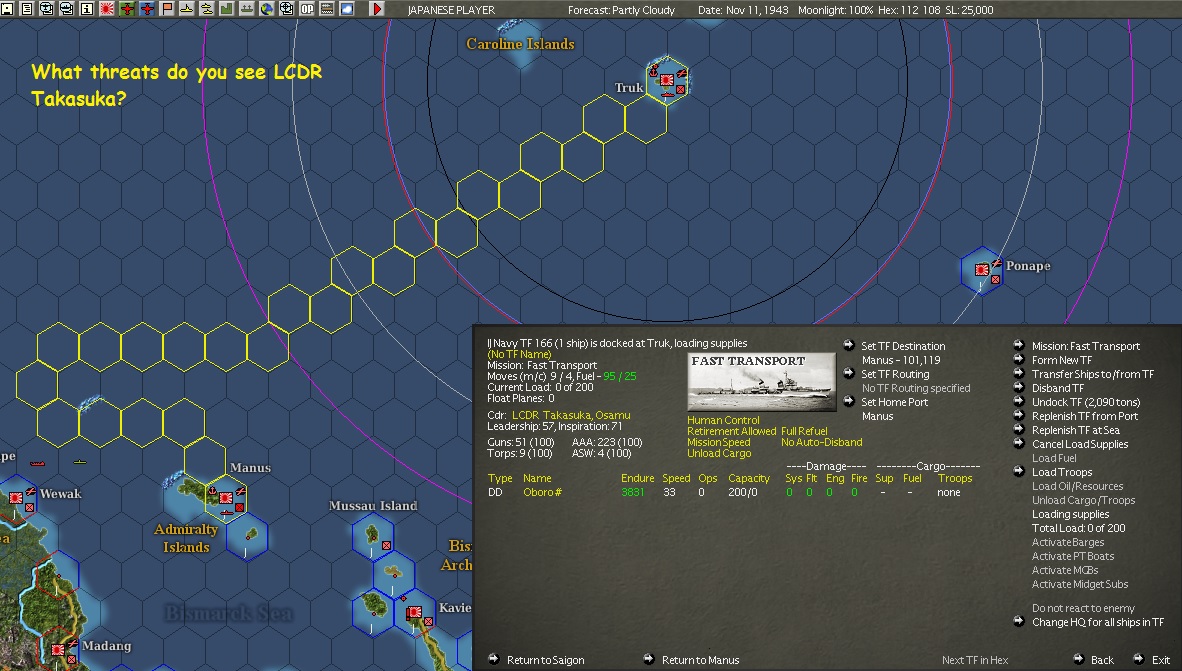Screen dimensions: 1182x671
Task: Click the orange flag toolbar icon
Action: [x=167, y=9]
